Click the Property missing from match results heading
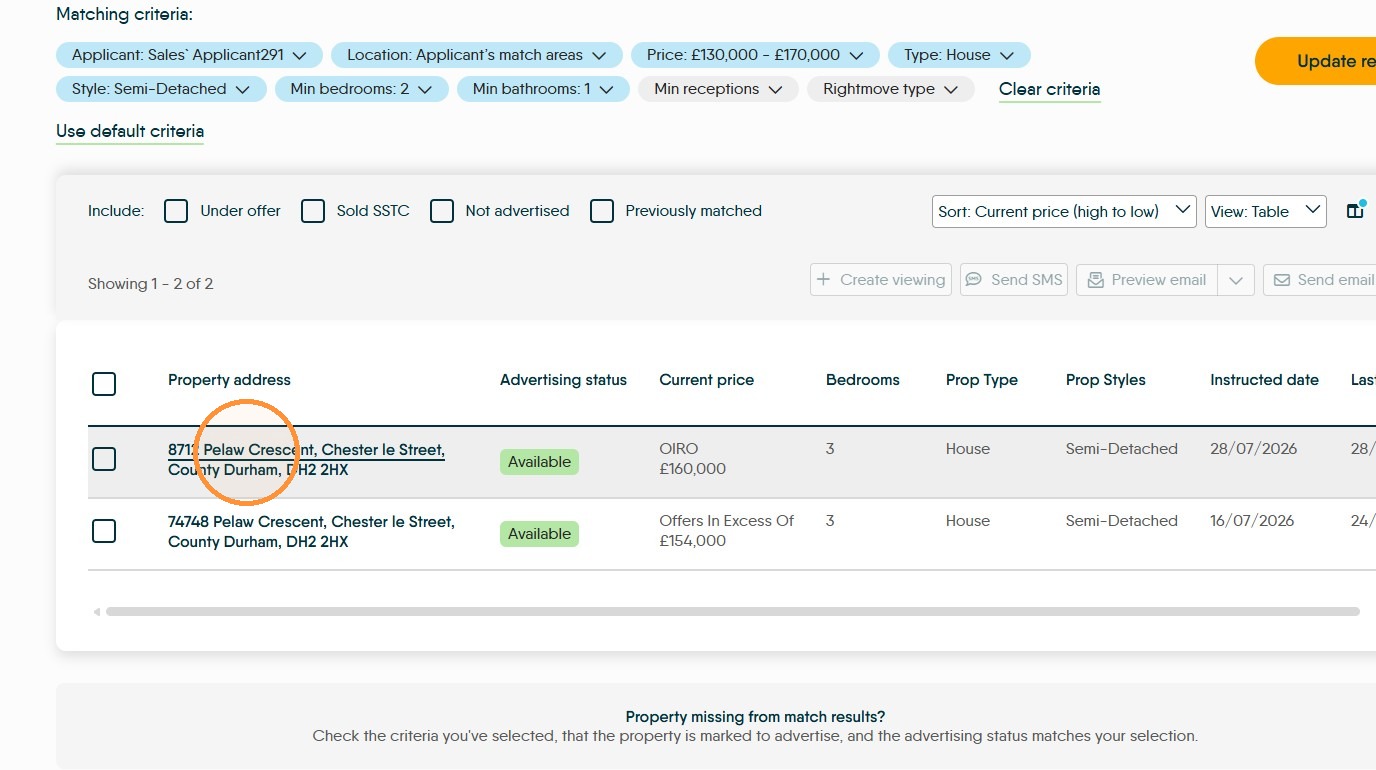This screenshot has width=1376, height=770. click(755, 717)
